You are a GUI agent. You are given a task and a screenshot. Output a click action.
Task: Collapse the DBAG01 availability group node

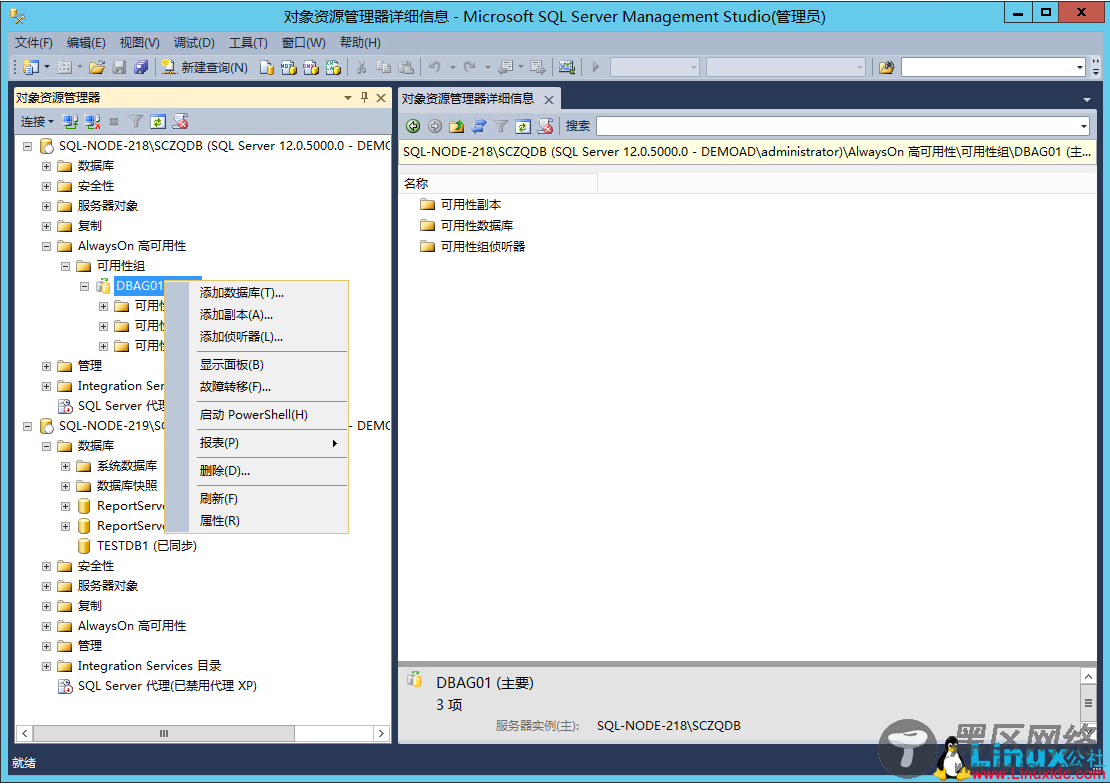(x=84, y=286)
